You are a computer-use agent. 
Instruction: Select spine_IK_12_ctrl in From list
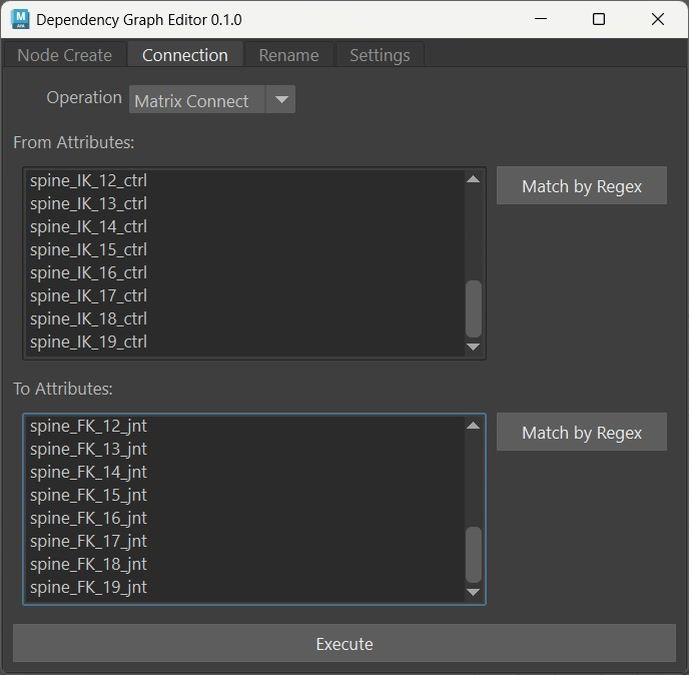click(x=245, y=181)
